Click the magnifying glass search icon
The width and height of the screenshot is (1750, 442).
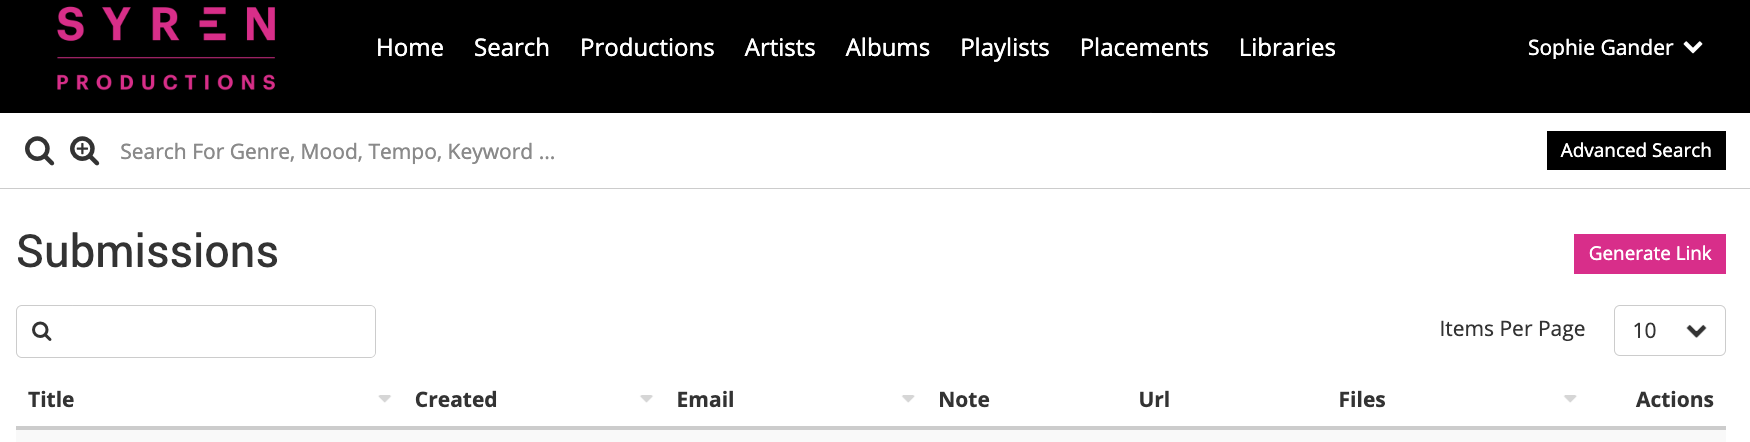pos(39,151)
